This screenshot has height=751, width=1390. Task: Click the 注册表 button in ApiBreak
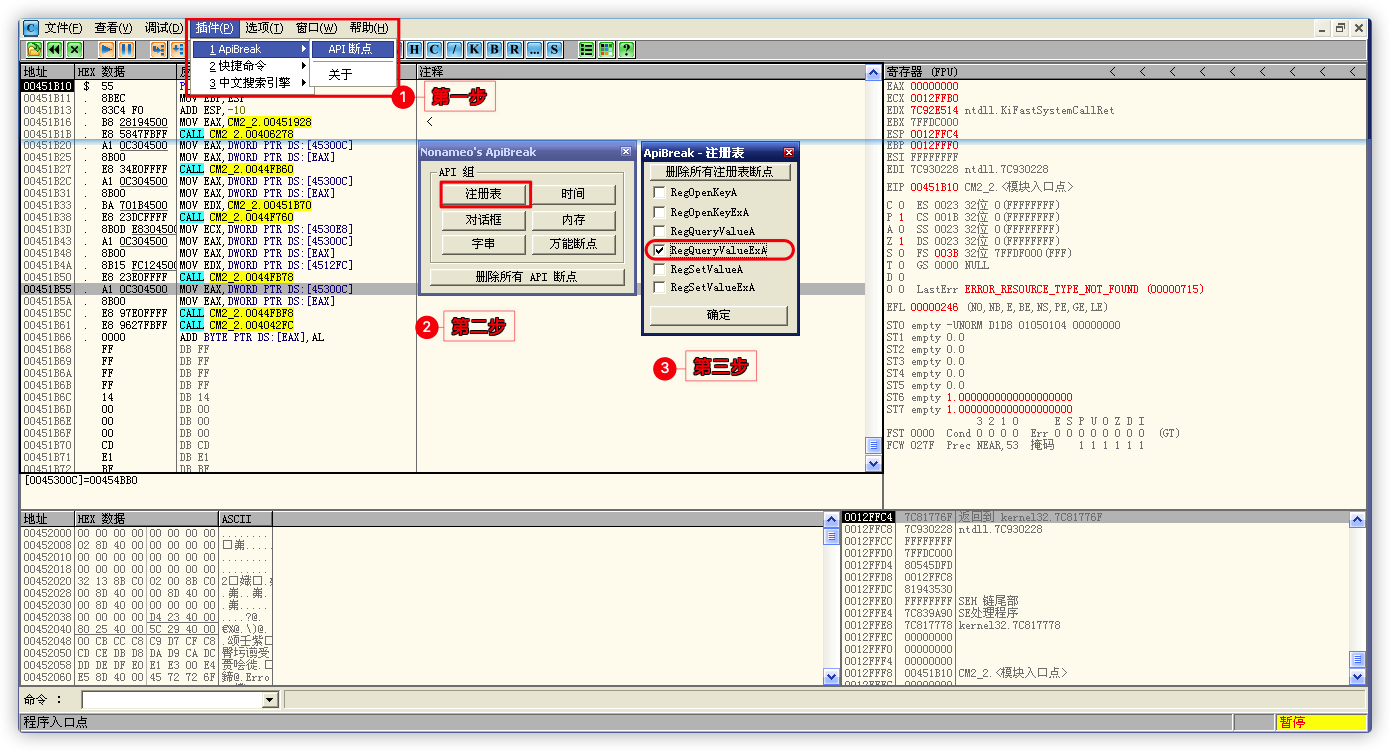tap(484, 193)
